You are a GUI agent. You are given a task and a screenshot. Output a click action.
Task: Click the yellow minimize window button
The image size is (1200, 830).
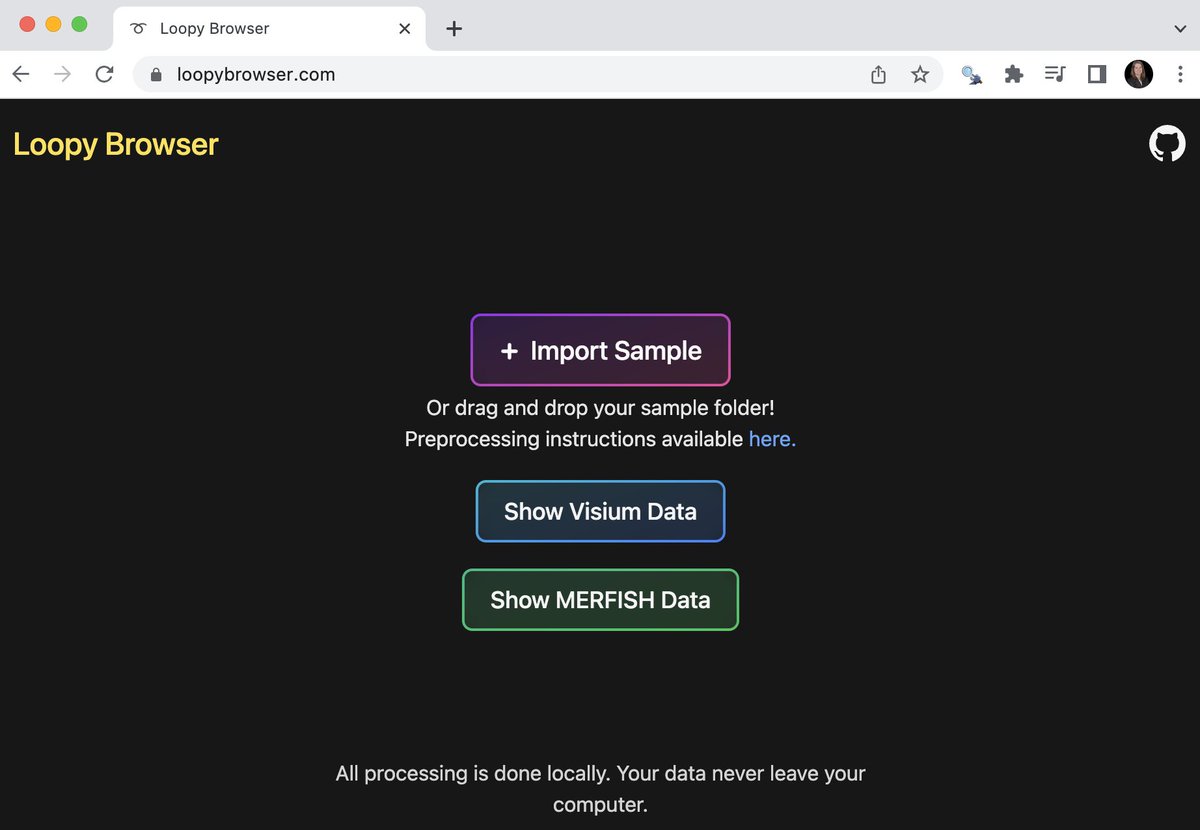(53, 24)
